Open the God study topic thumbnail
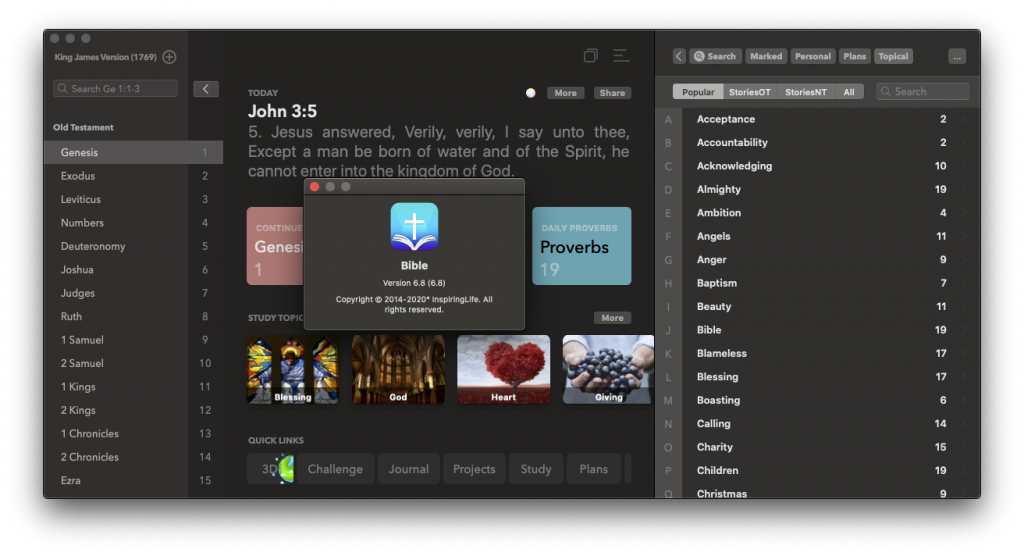Viewport: 1024px width, 556px height. pos(398,370)
